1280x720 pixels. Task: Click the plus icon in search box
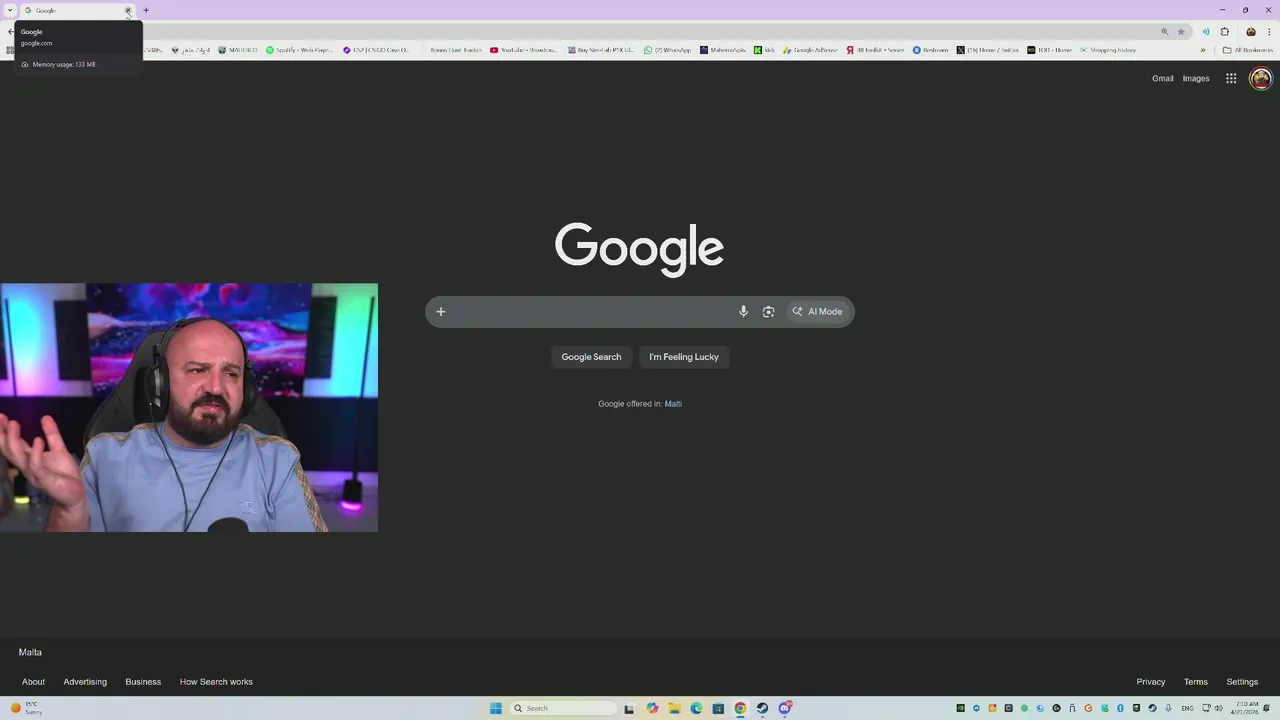pyautogui.click(x=440, y=311)
